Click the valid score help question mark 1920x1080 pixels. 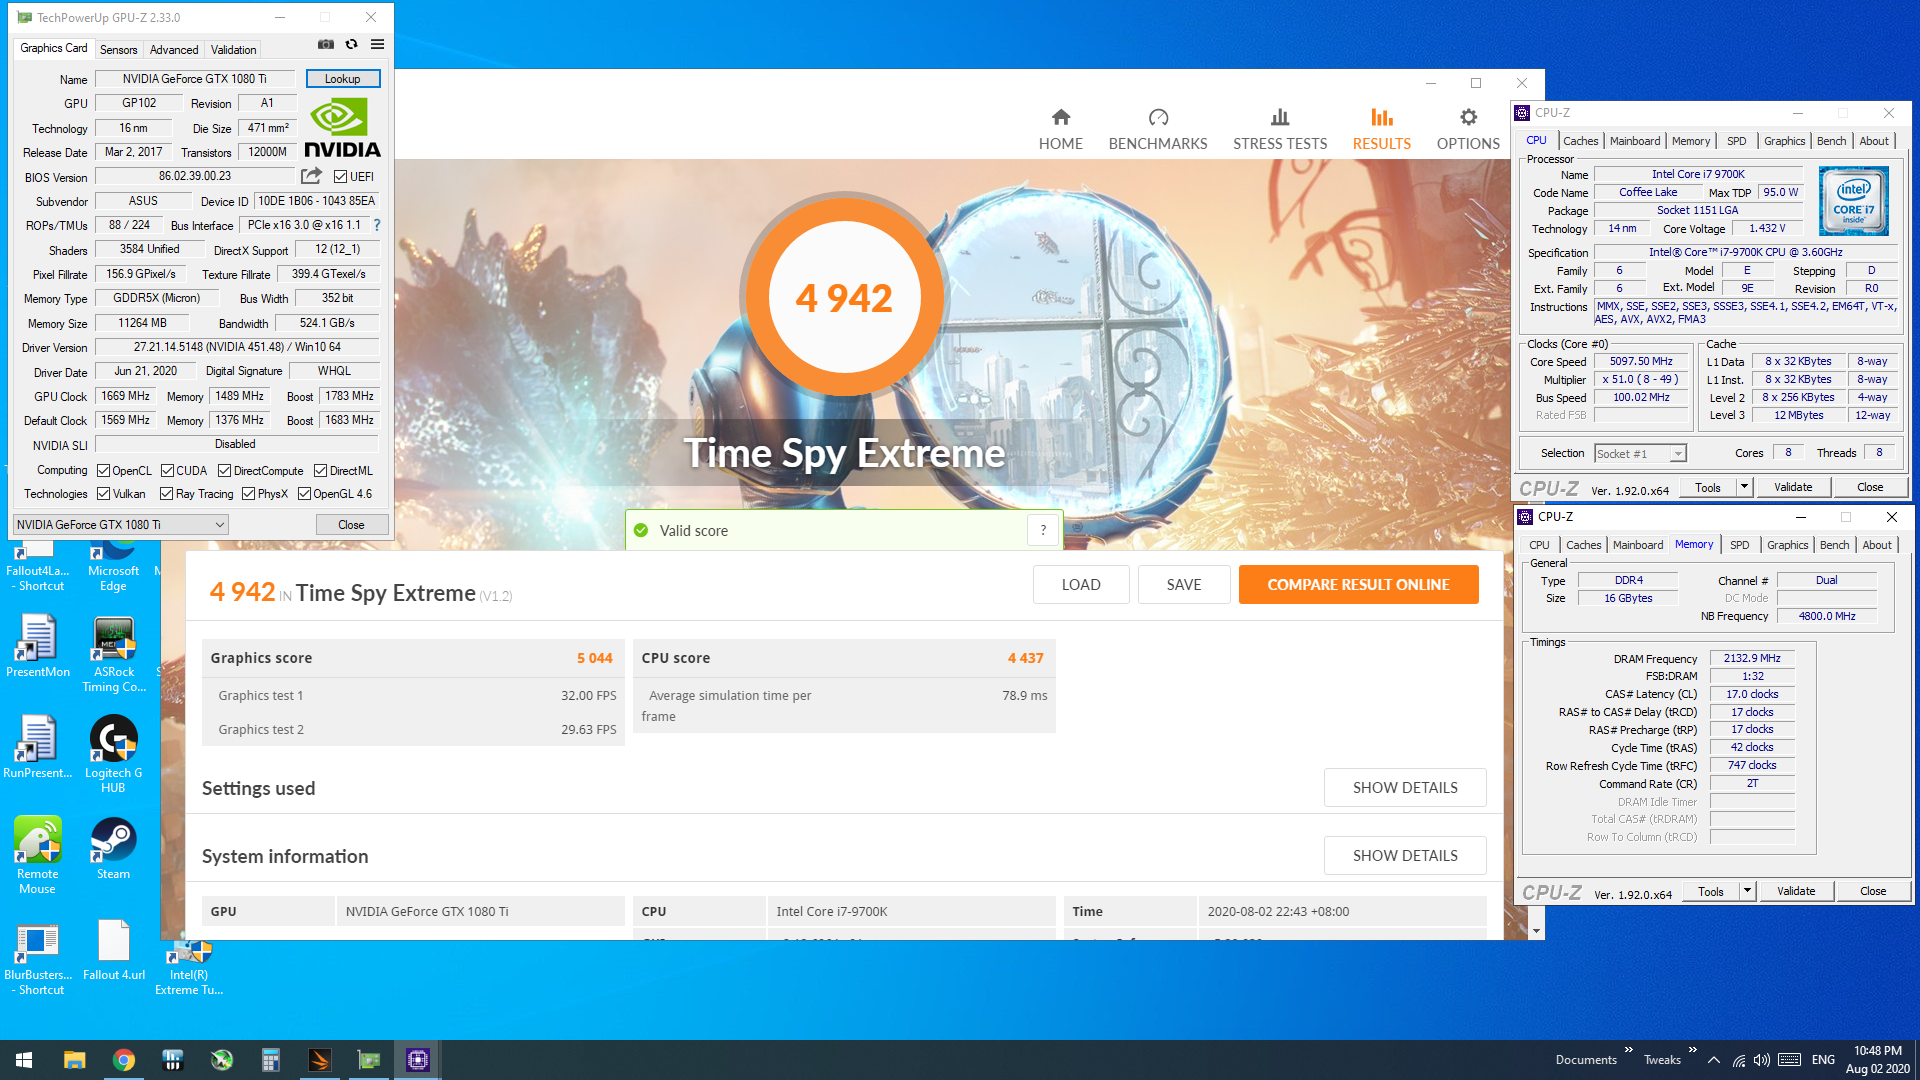1043,530
